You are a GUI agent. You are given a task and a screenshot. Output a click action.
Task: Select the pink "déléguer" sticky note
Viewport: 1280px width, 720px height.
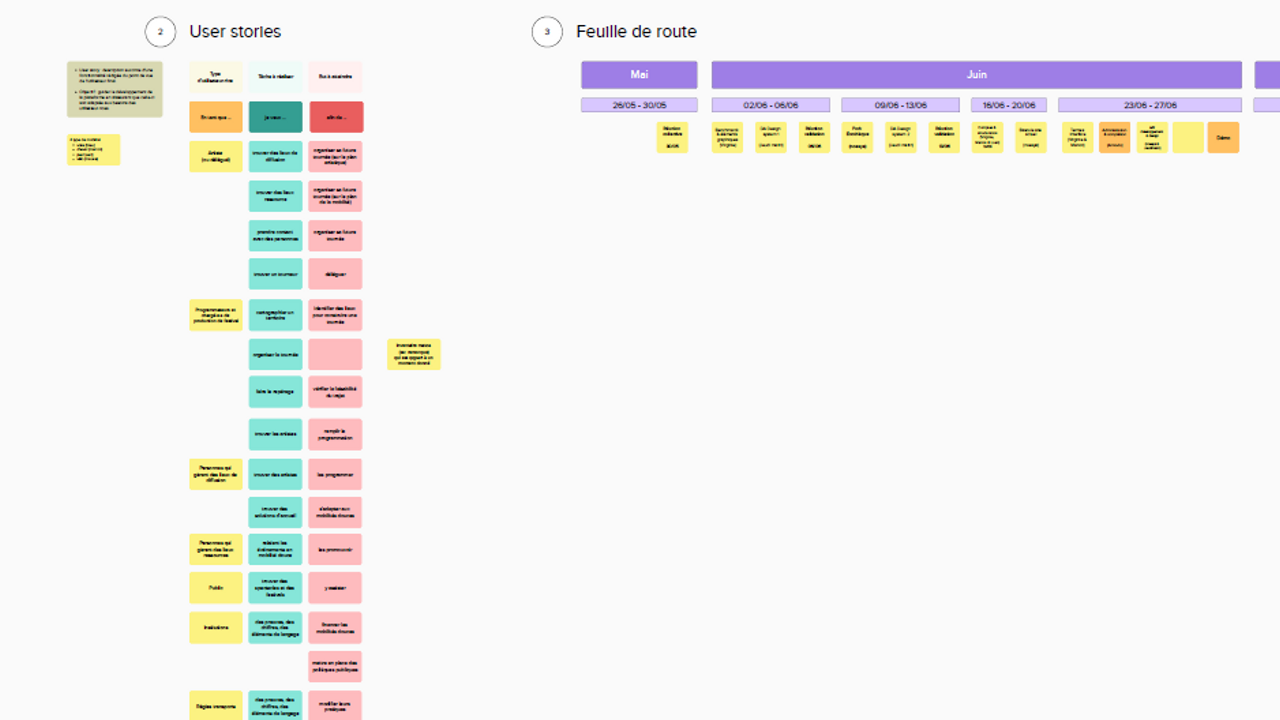coord(335,274)
